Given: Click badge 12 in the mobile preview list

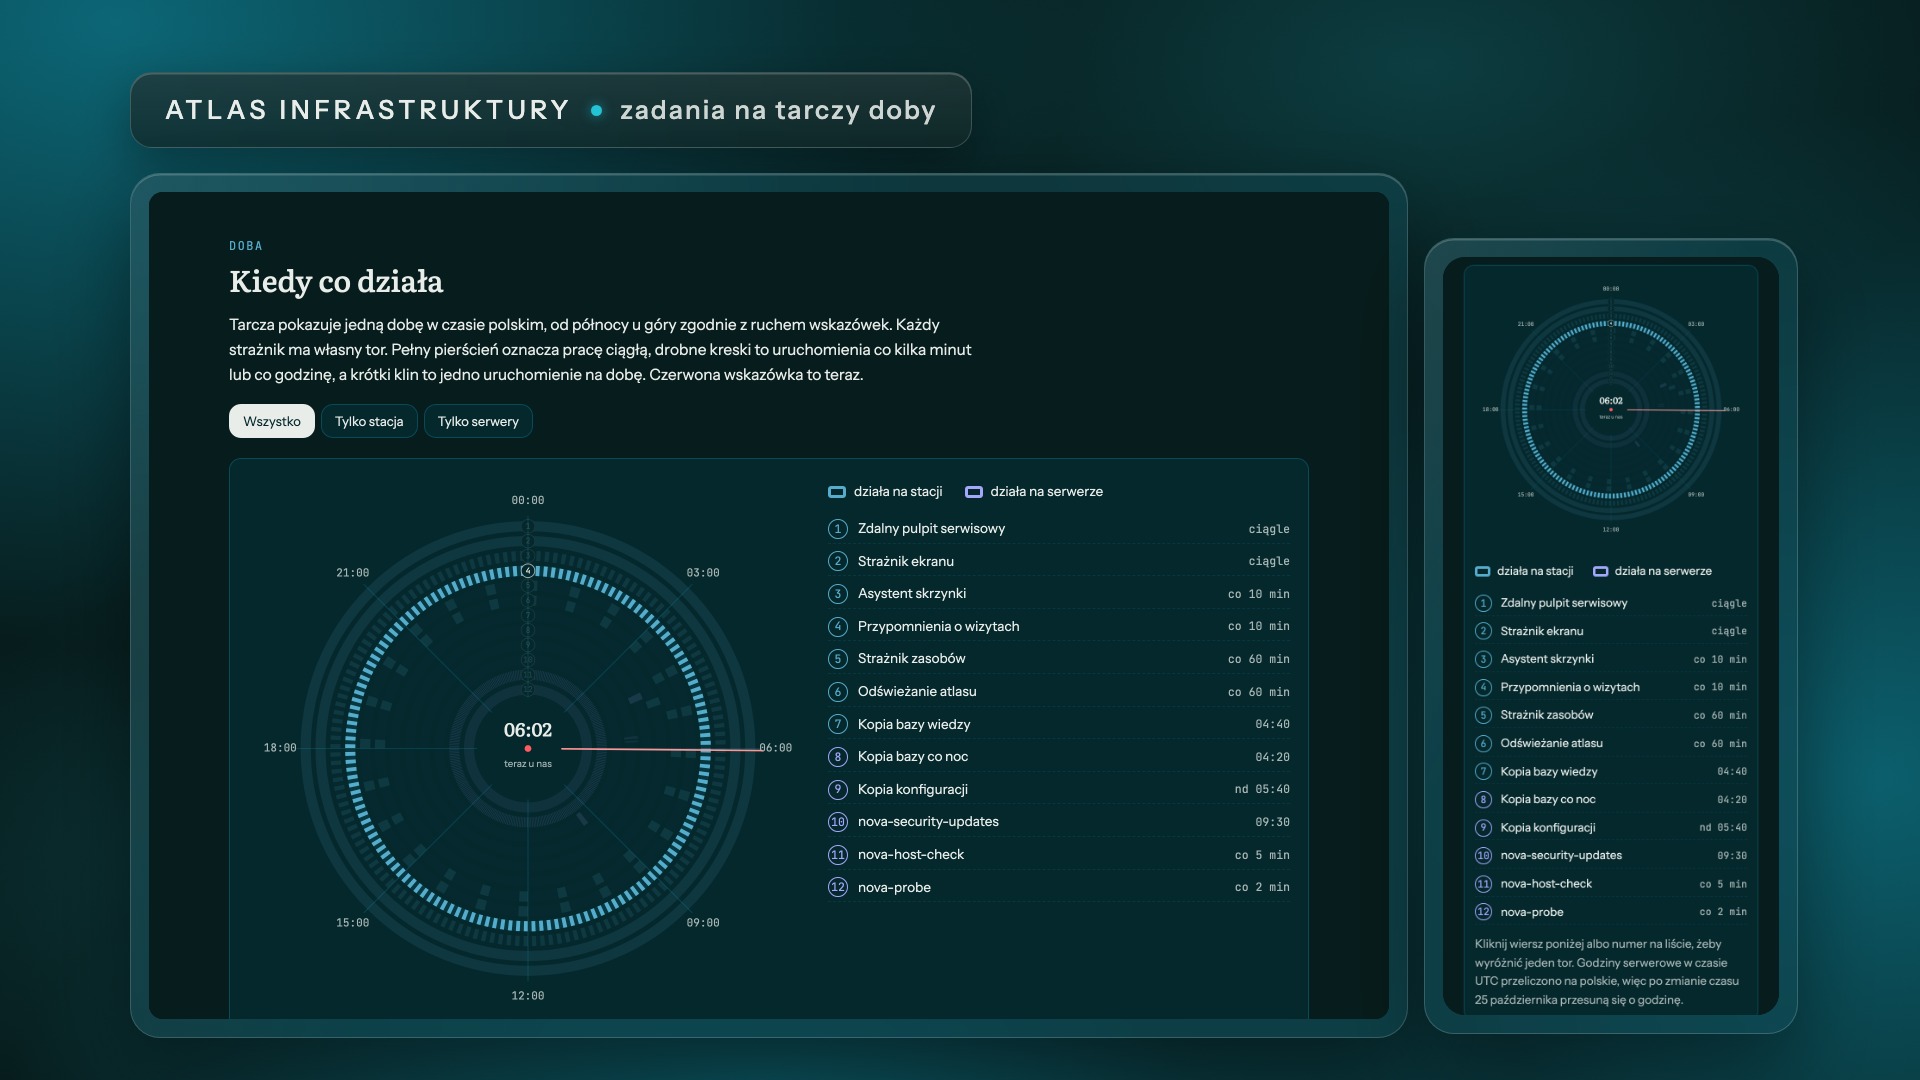Looking at the screenshot, I should [x=1483, y=912].
